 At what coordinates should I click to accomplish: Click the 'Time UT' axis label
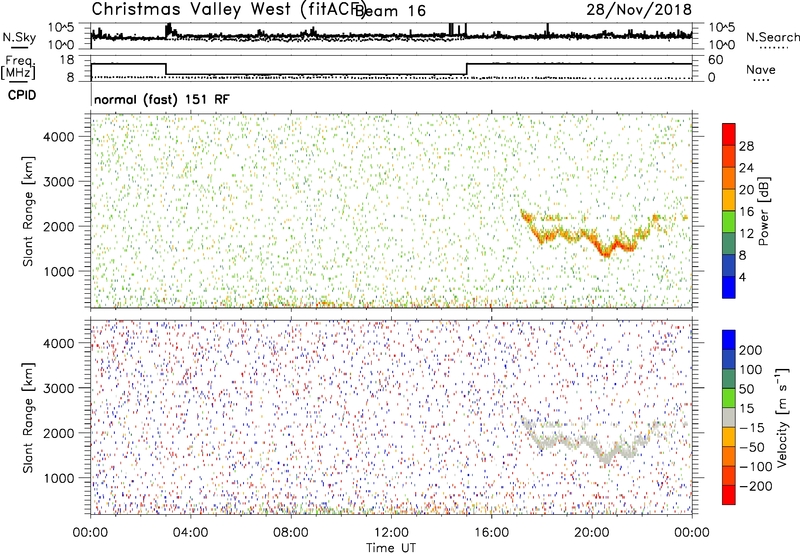pos(391,548)
